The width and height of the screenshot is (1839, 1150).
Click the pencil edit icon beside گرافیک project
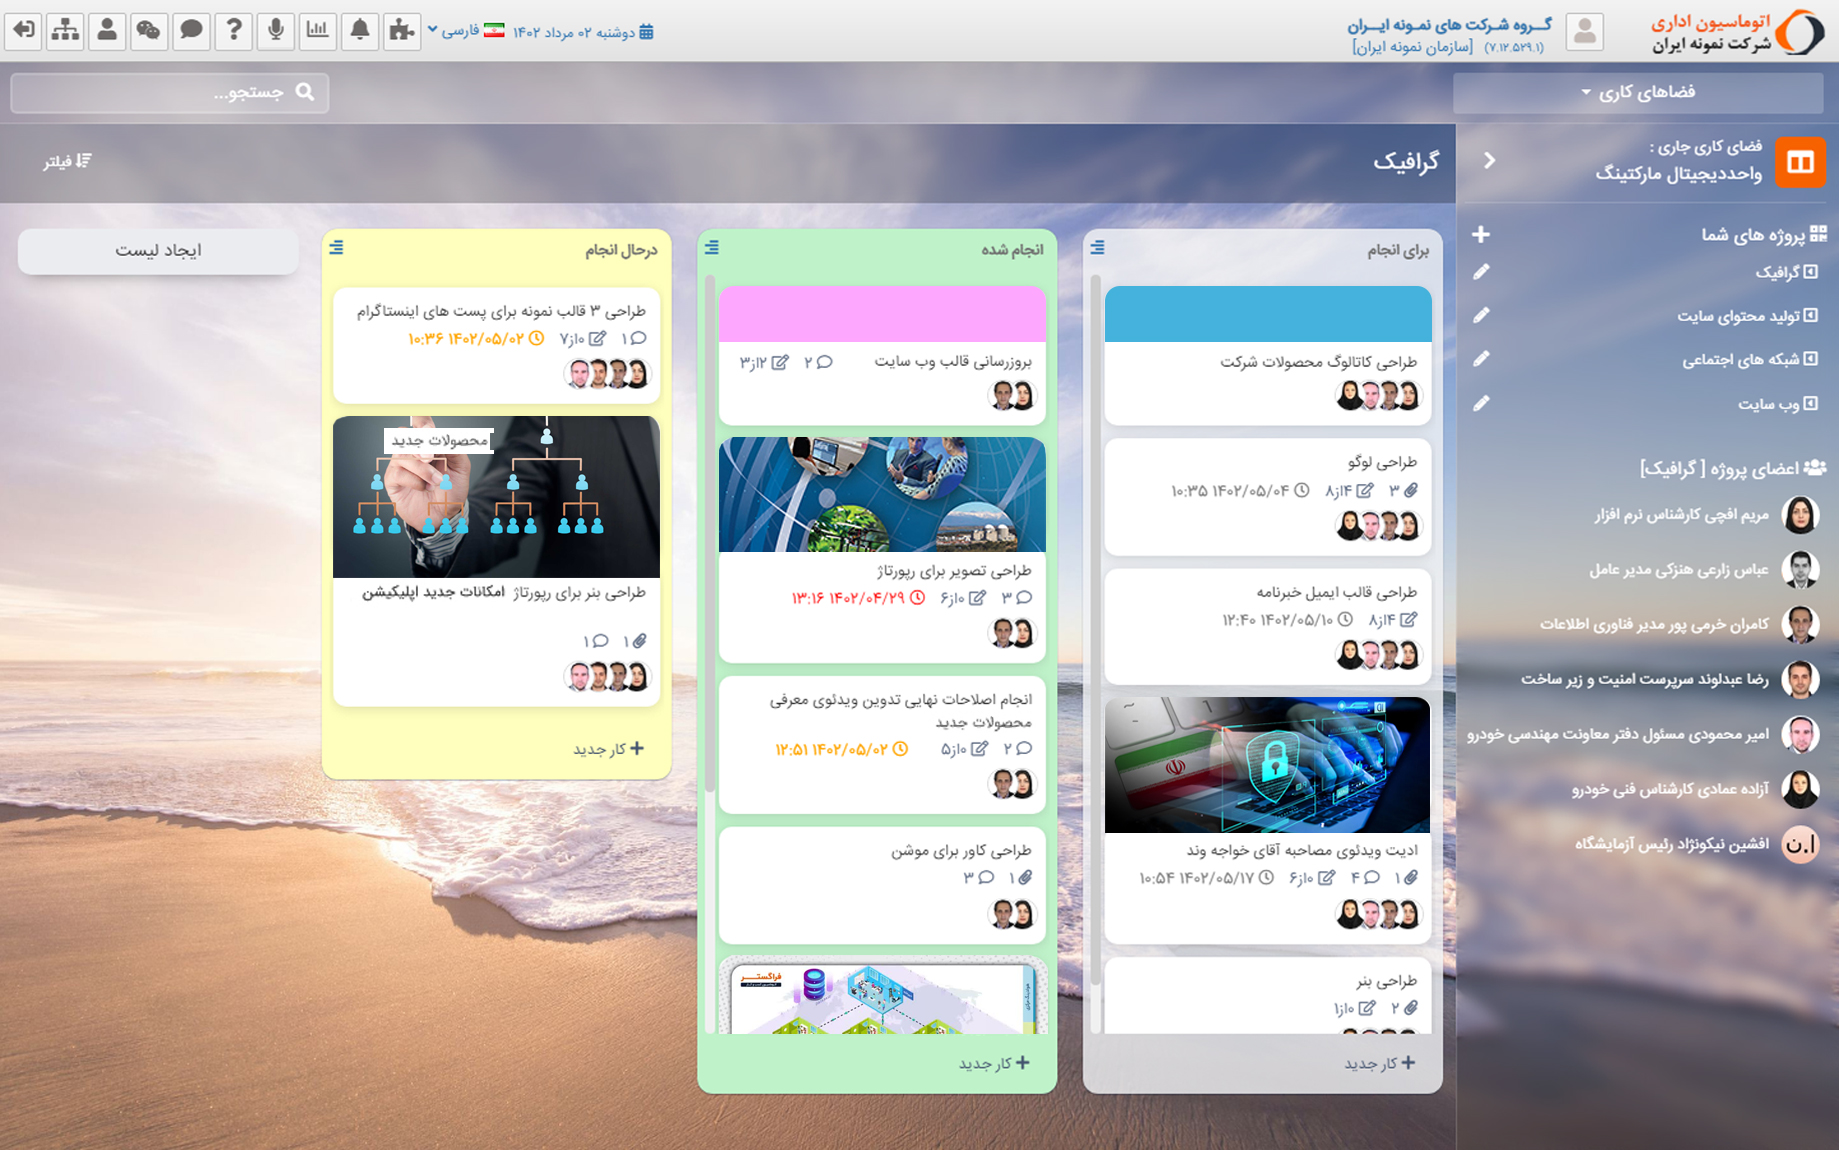[1481, 271]
